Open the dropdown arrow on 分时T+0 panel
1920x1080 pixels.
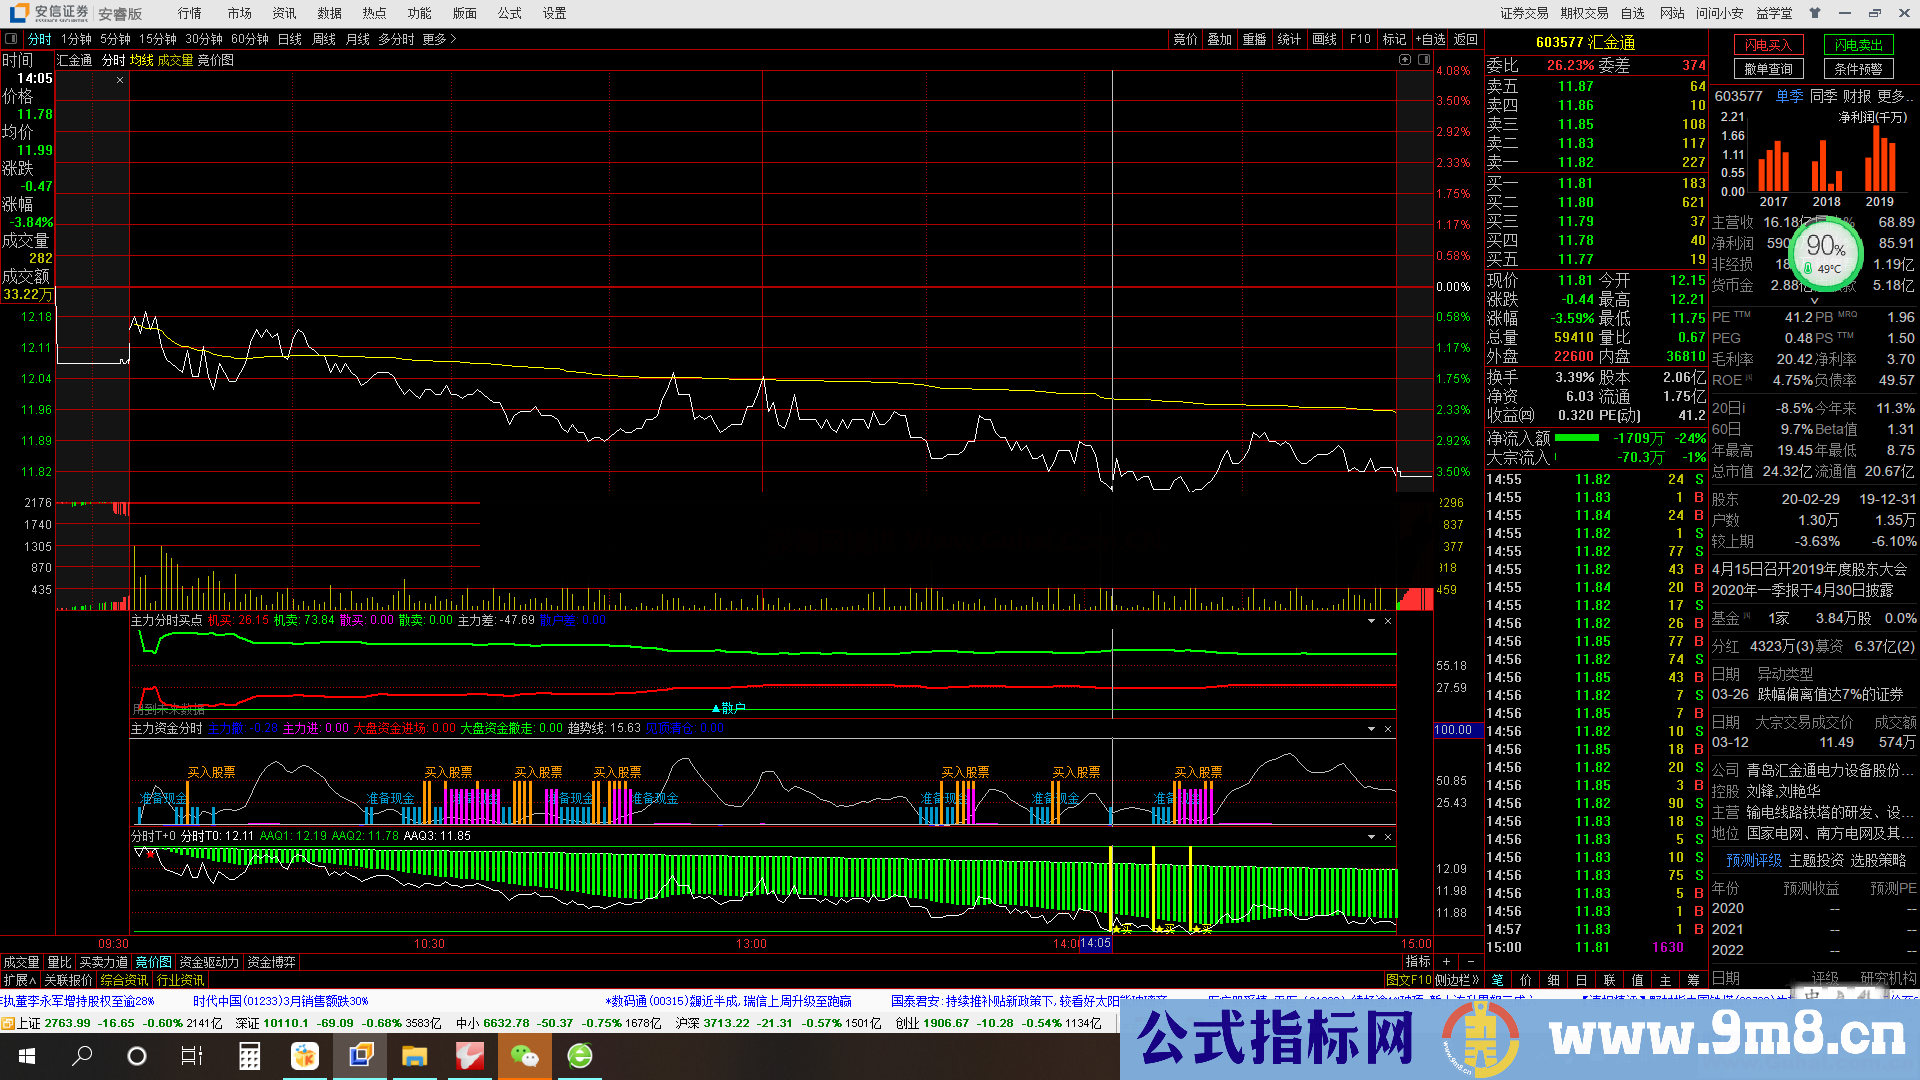(x=1371, y=836)
